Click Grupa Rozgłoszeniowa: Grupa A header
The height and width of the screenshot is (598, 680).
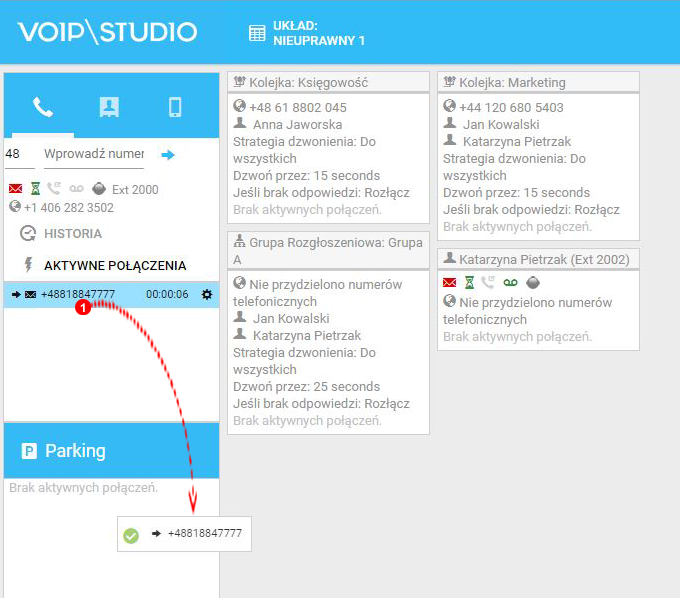(x=328, y=251)
